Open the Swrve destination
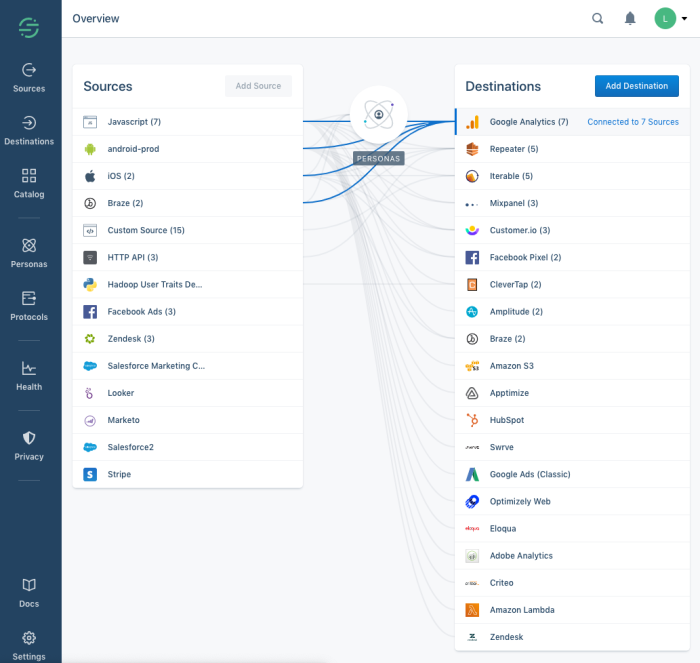Screen dimensions: 700x663 [x=572, y=447]
